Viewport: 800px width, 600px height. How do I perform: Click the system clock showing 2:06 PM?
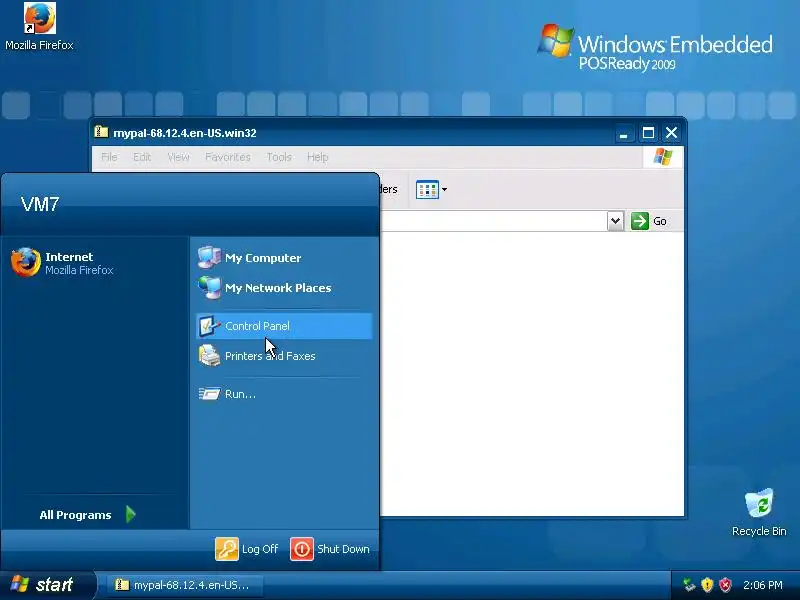pos(763,585)
